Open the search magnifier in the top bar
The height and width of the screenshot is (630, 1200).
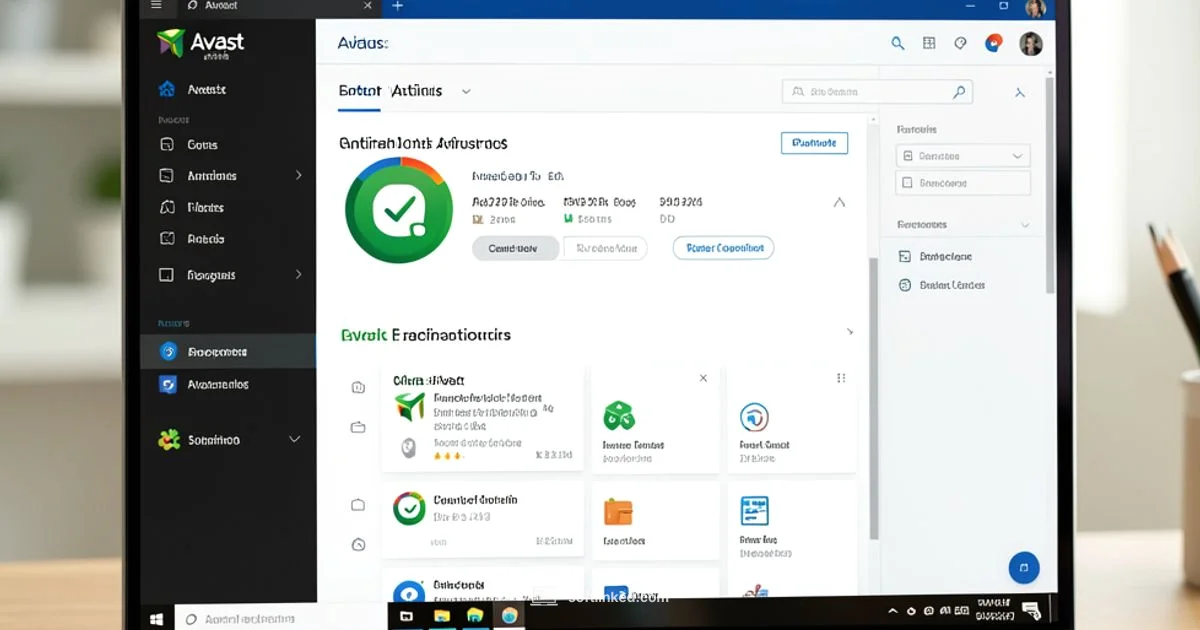[x=897, y=43]
